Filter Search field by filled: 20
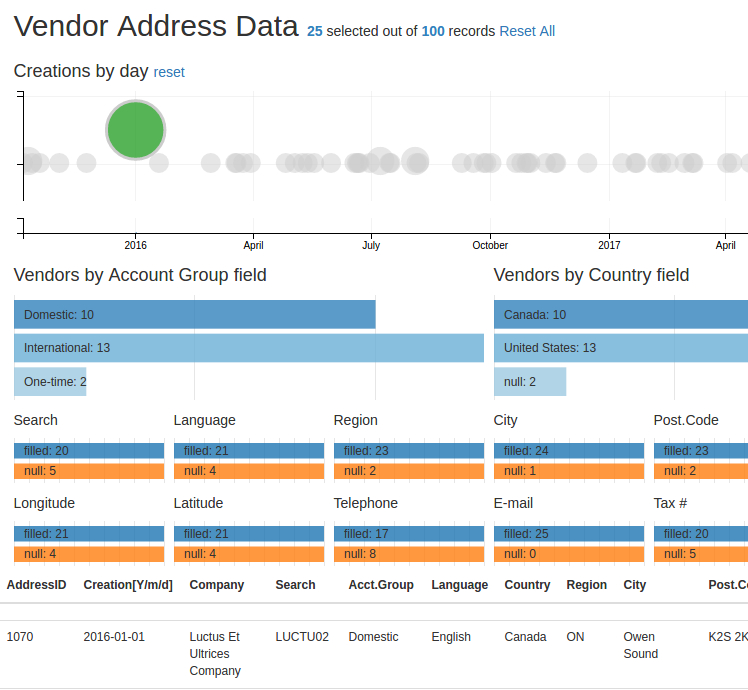The height and width of the screenshot is (690, 748). [88, 451]
